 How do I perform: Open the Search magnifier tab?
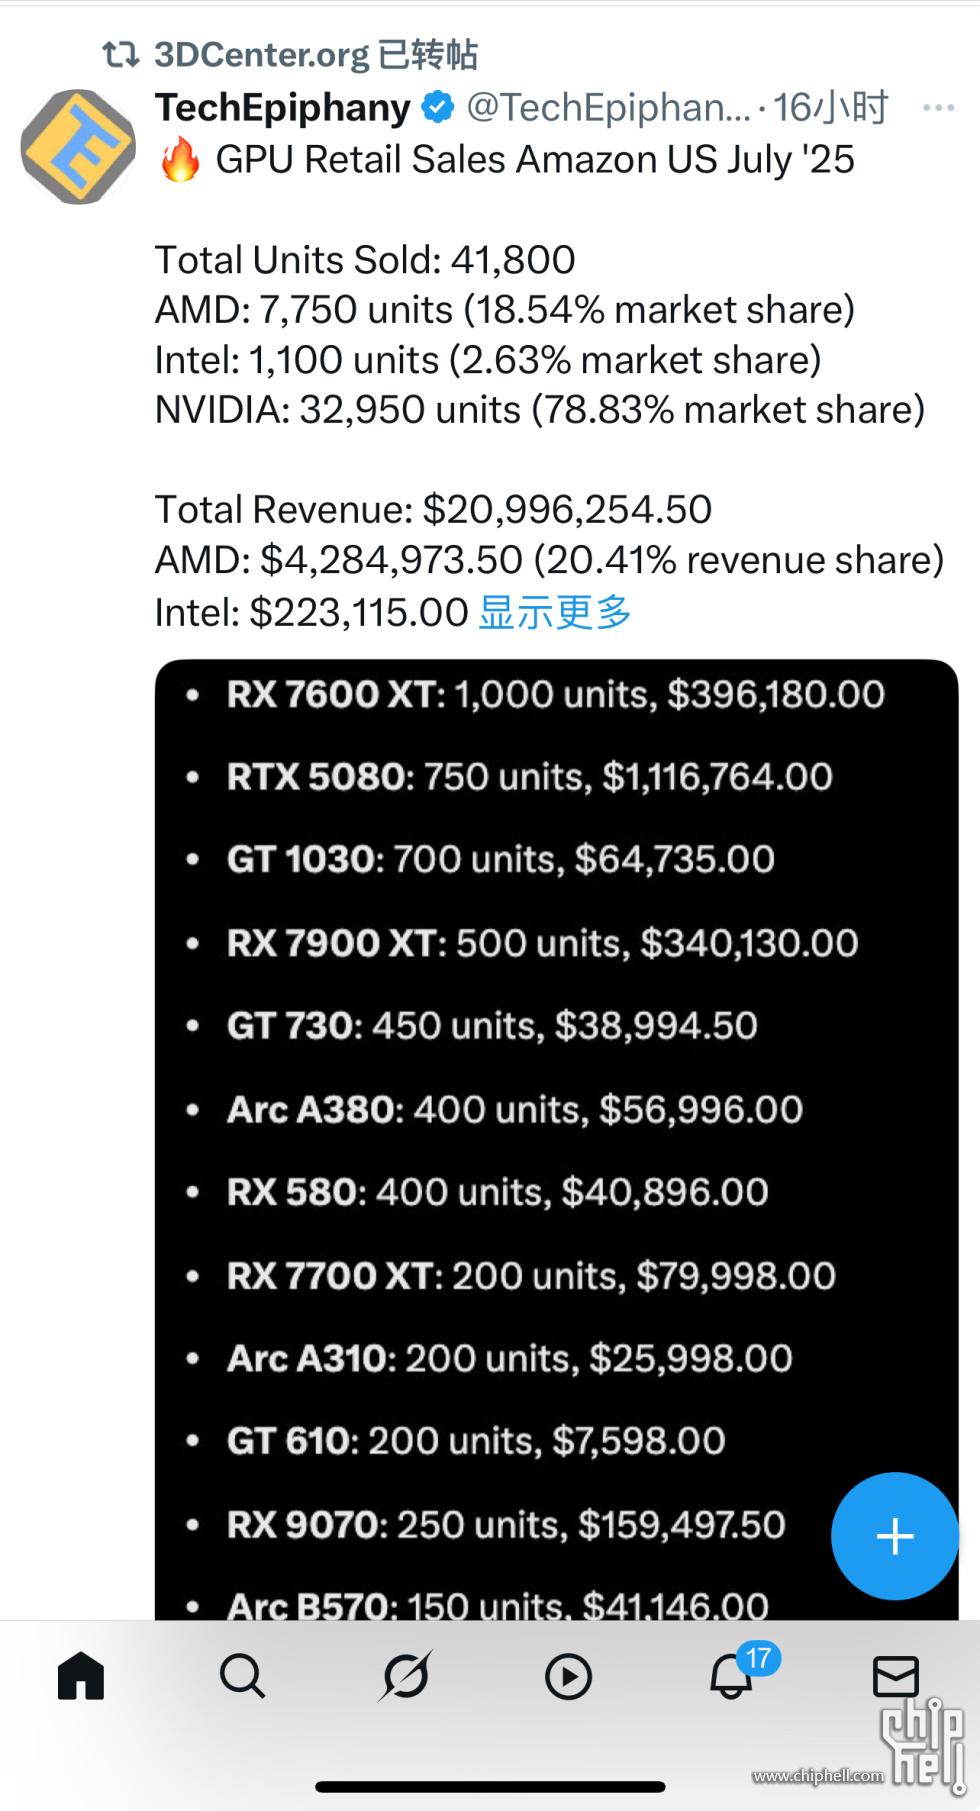pos(243,1676)
